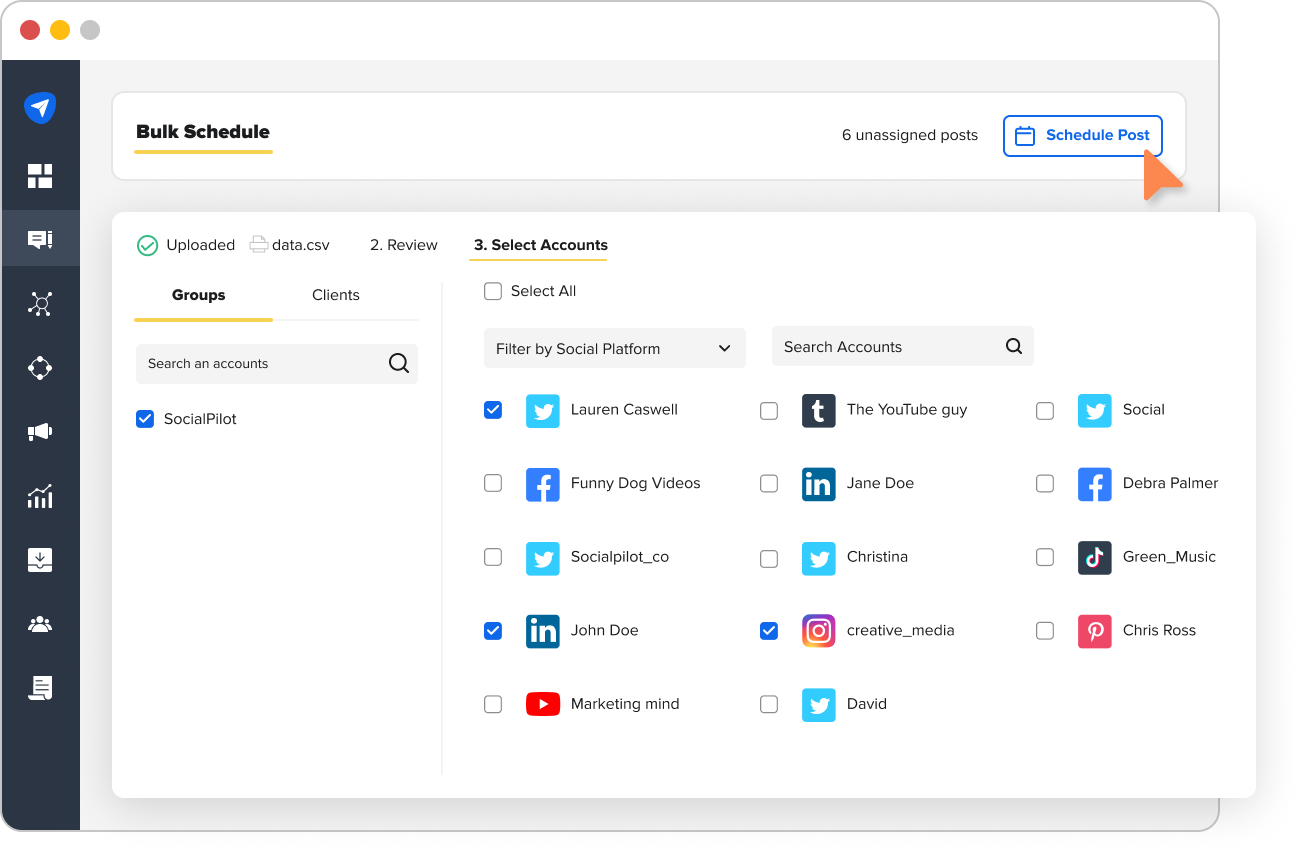Check the Socialpilot_co checkbox
Image resolution: width=1306 pixels, height=856 pixels.
[493, 557]
